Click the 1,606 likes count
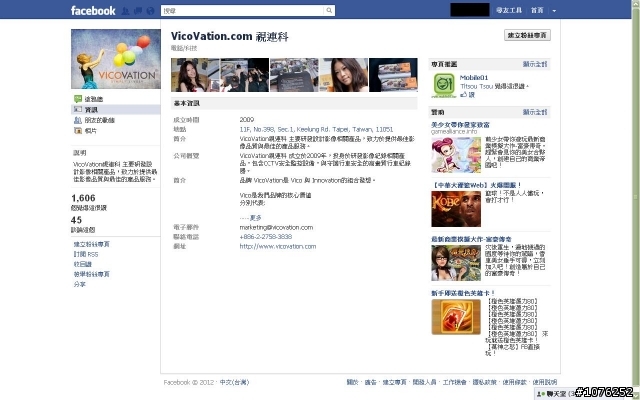 (83, 198)
